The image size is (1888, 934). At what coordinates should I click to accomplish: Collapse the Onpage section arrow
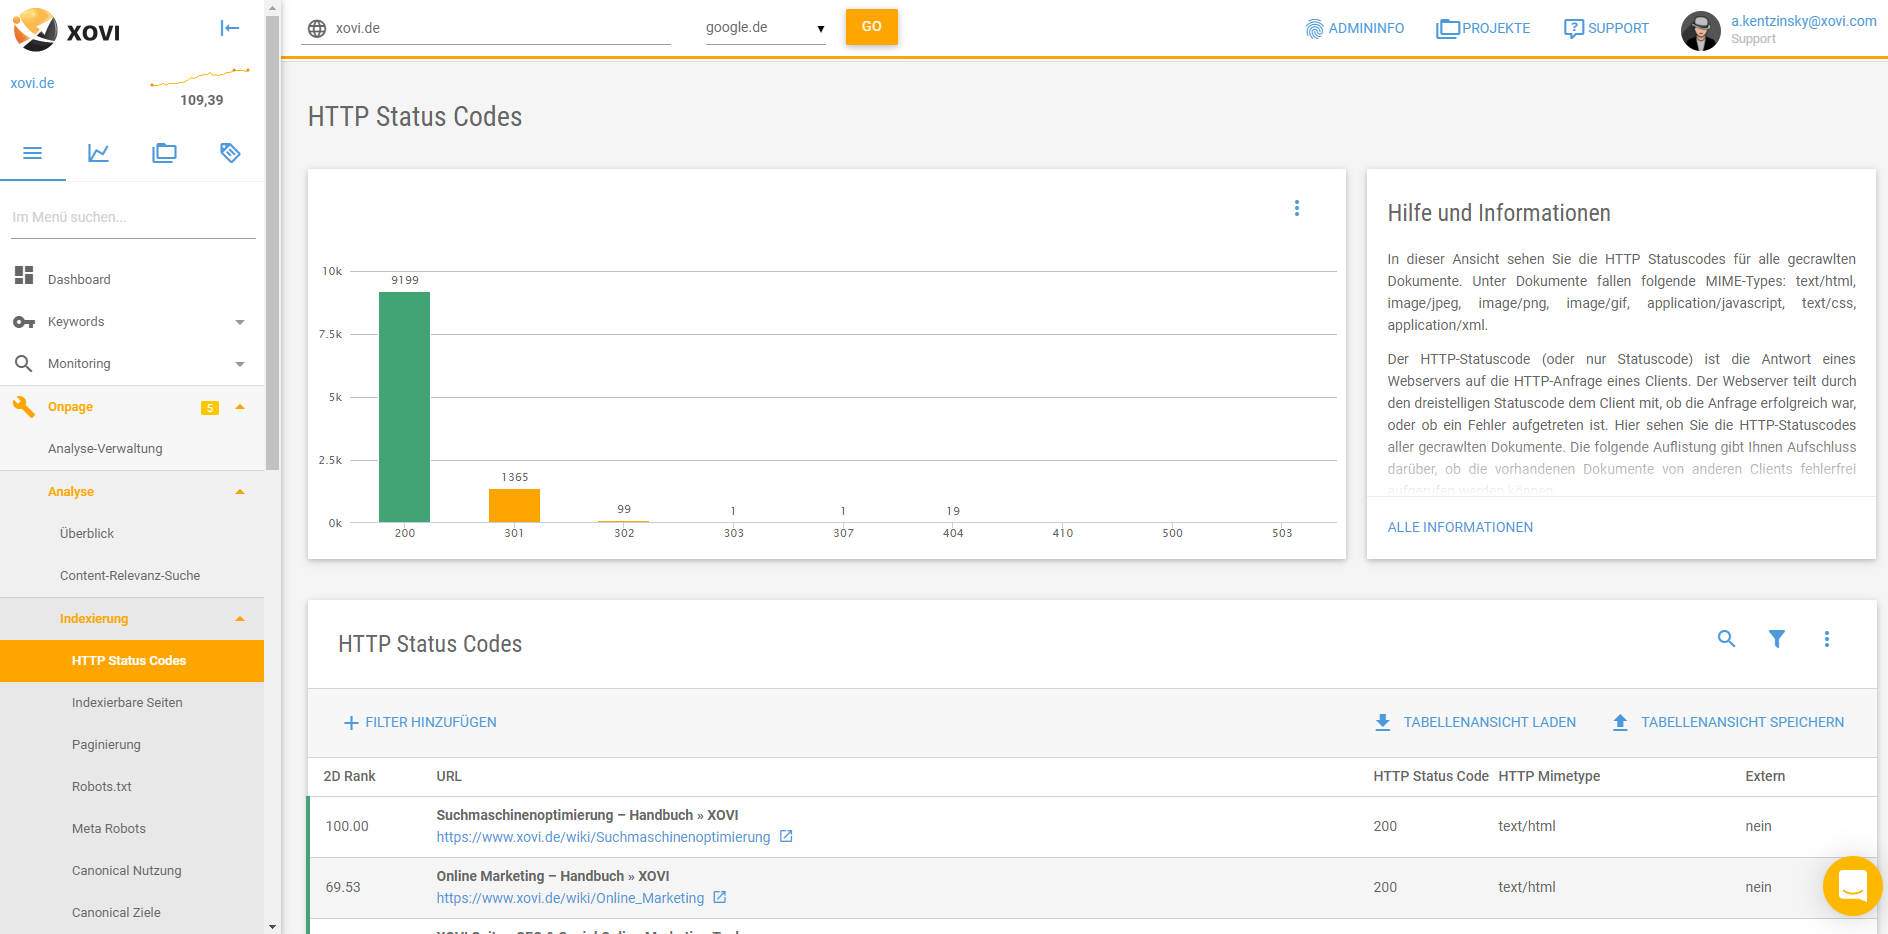(240, 407)
